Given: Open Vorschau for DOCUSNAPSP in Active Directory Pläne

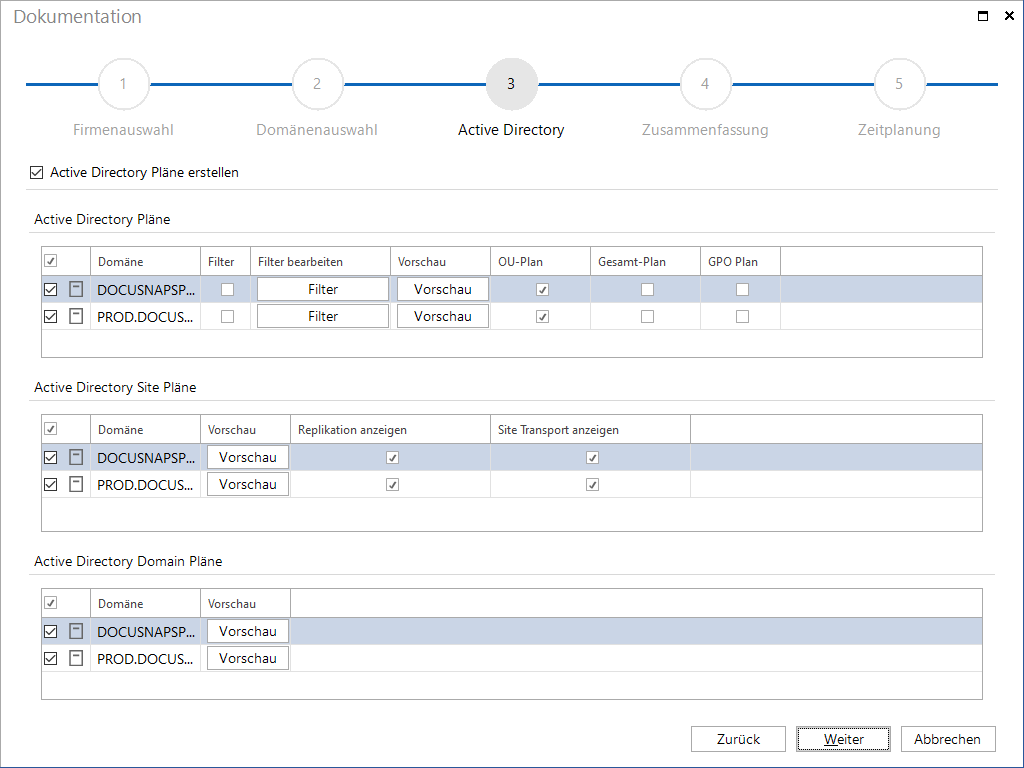Looking at the screenshot, I should tap(443, 289).
